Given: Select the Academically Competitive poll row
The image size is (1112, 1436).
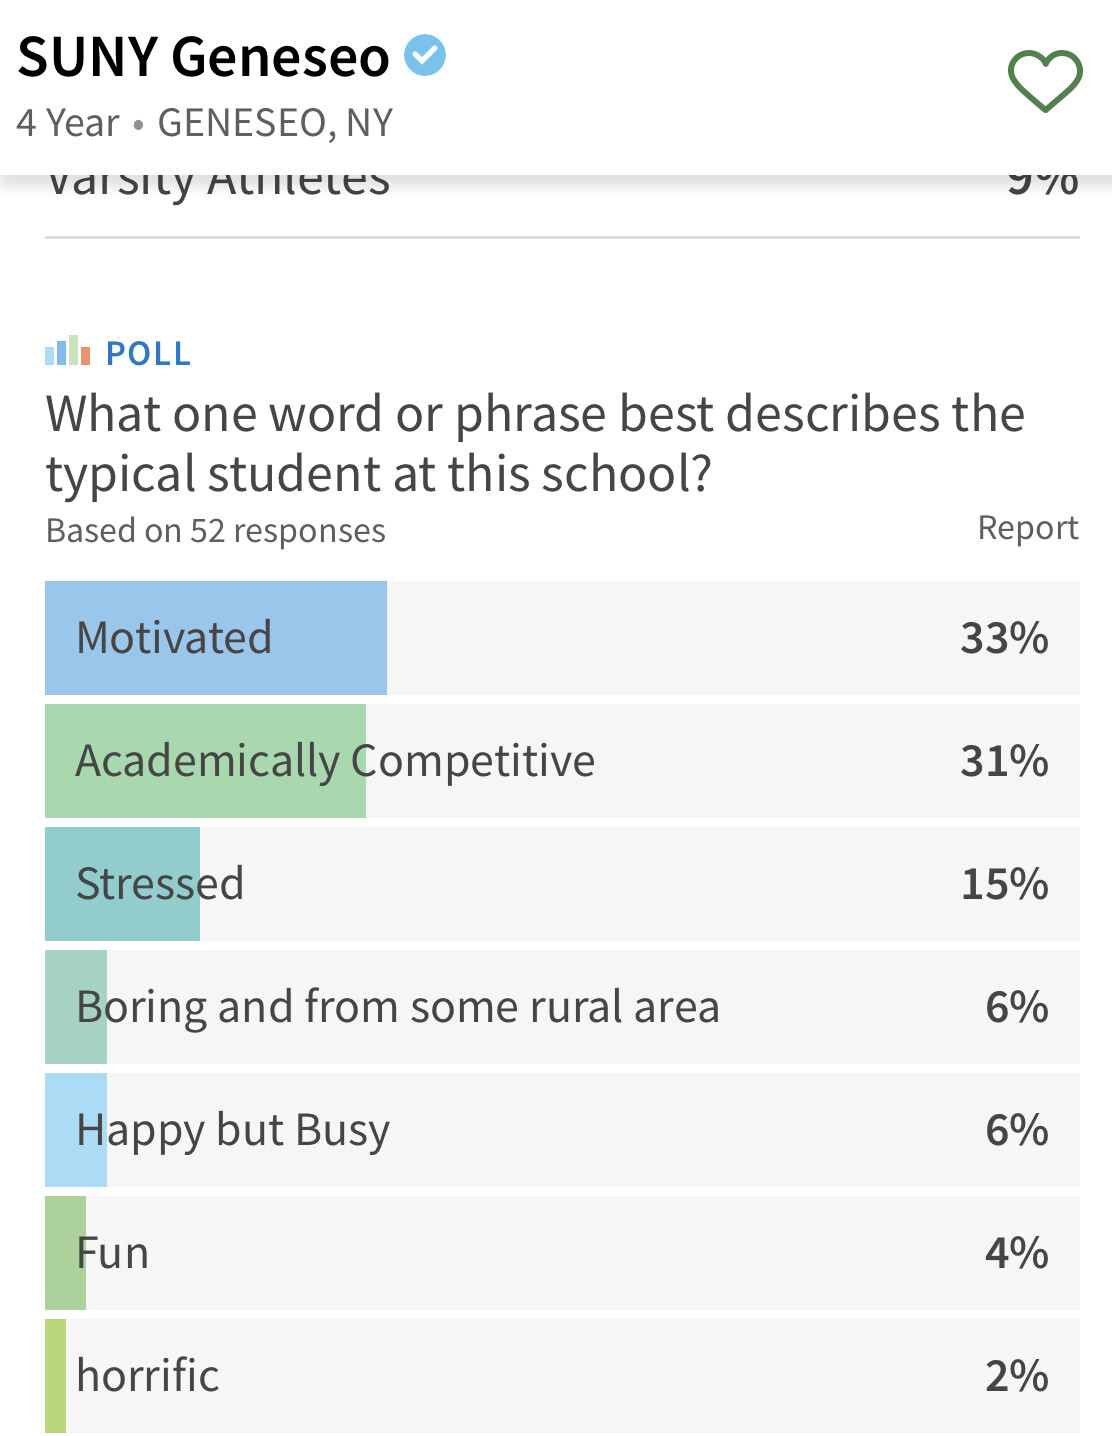Looking at the screenshot, I should pos(562,761).
